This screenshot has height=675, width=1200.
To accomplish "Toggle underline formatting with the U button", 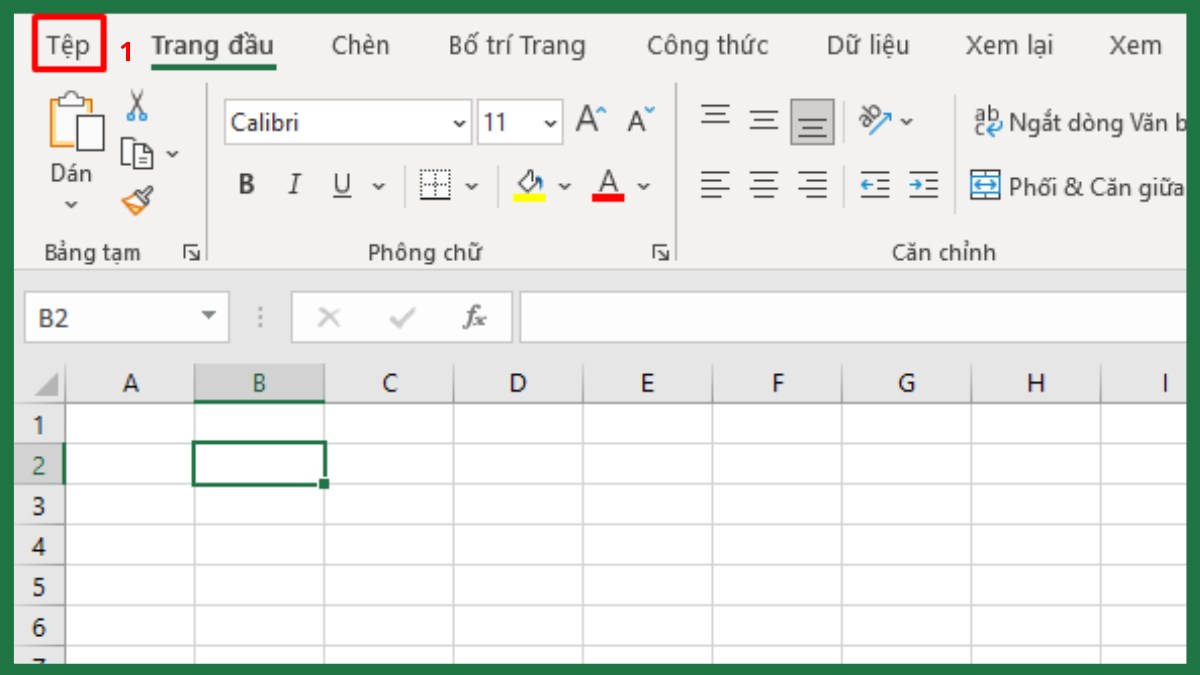I will [x=340, y=185].
